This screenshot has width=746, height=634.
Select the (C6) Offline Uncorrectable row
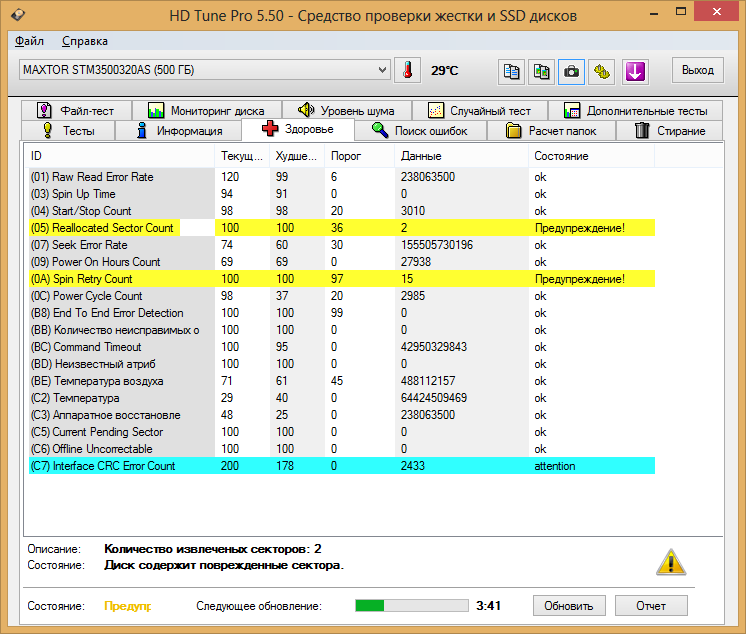342,449
